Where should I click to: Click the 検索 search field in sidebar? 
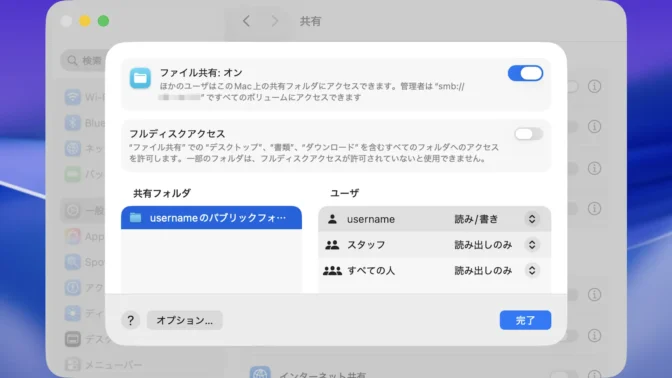83,60
